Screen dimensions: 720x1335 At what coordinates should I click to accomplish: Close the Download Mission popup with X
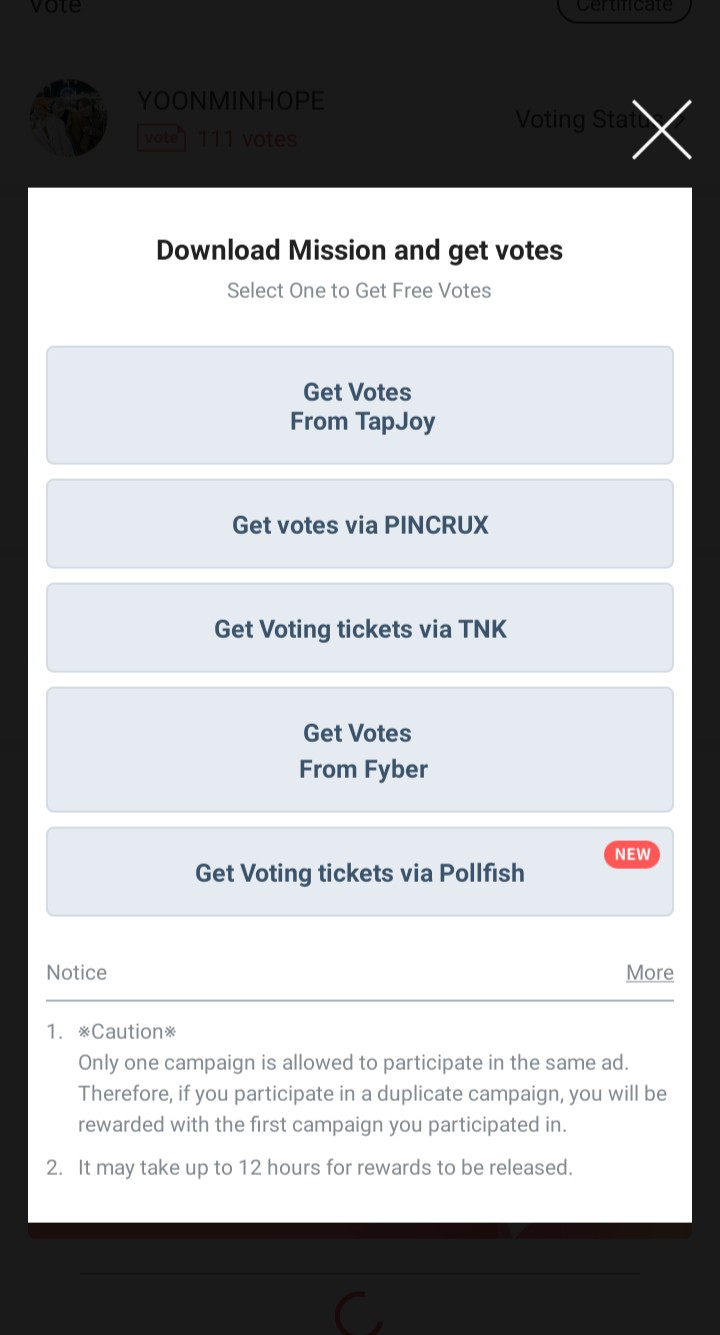click(661, 130)
